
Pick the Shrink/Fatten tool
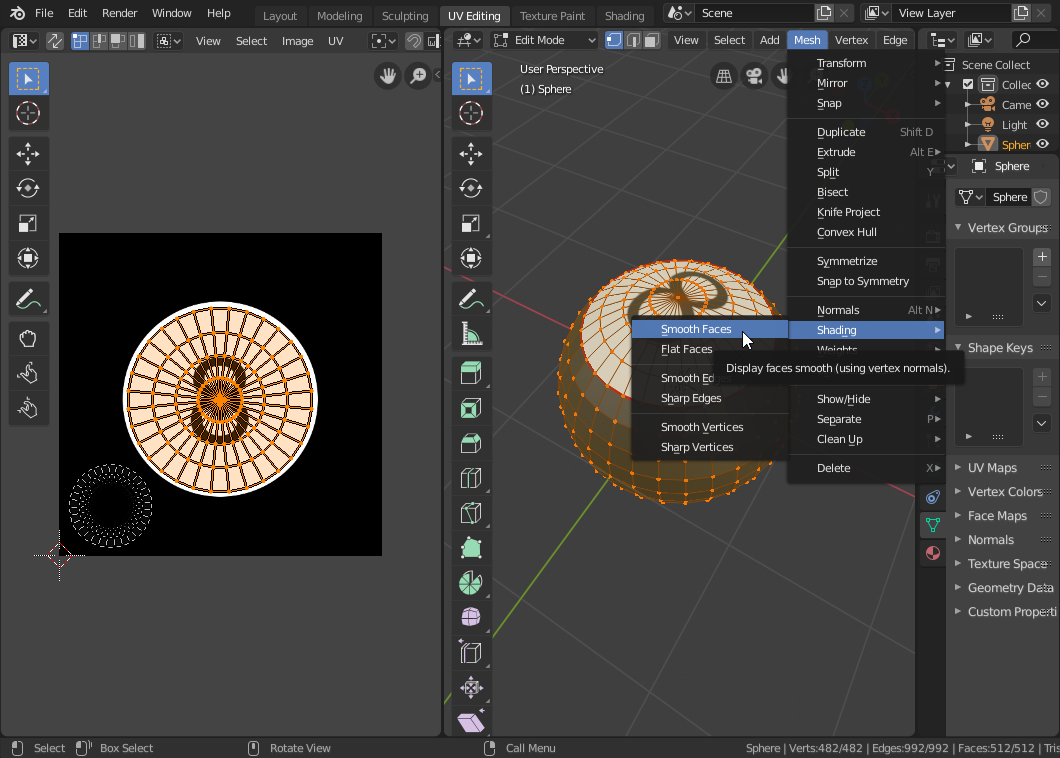click(x=471, y=688)
